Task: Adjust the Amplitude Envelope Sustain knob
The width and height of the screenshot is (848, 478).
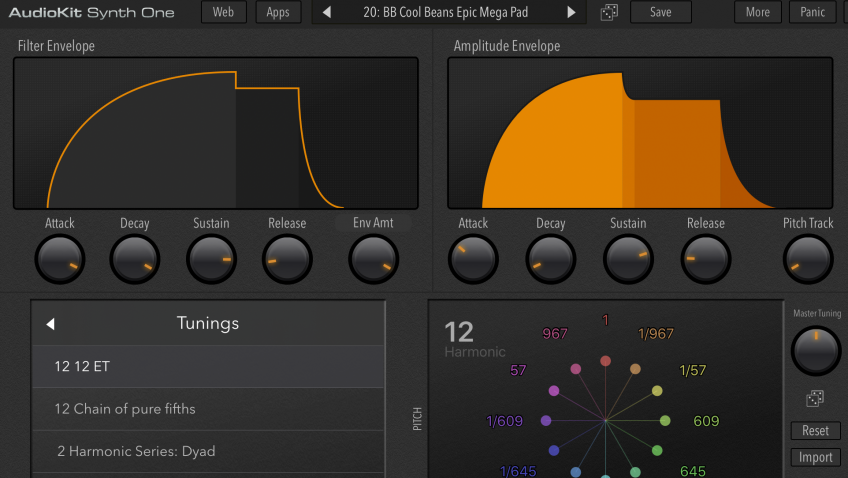Action: (628, 259)
